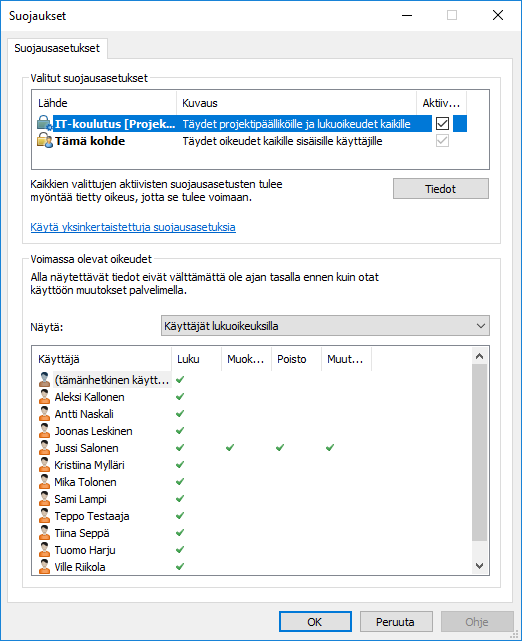Click the IT-koulutus padlock source icon
Viewport: 522px width, 641px height.
tap(44, 123)
